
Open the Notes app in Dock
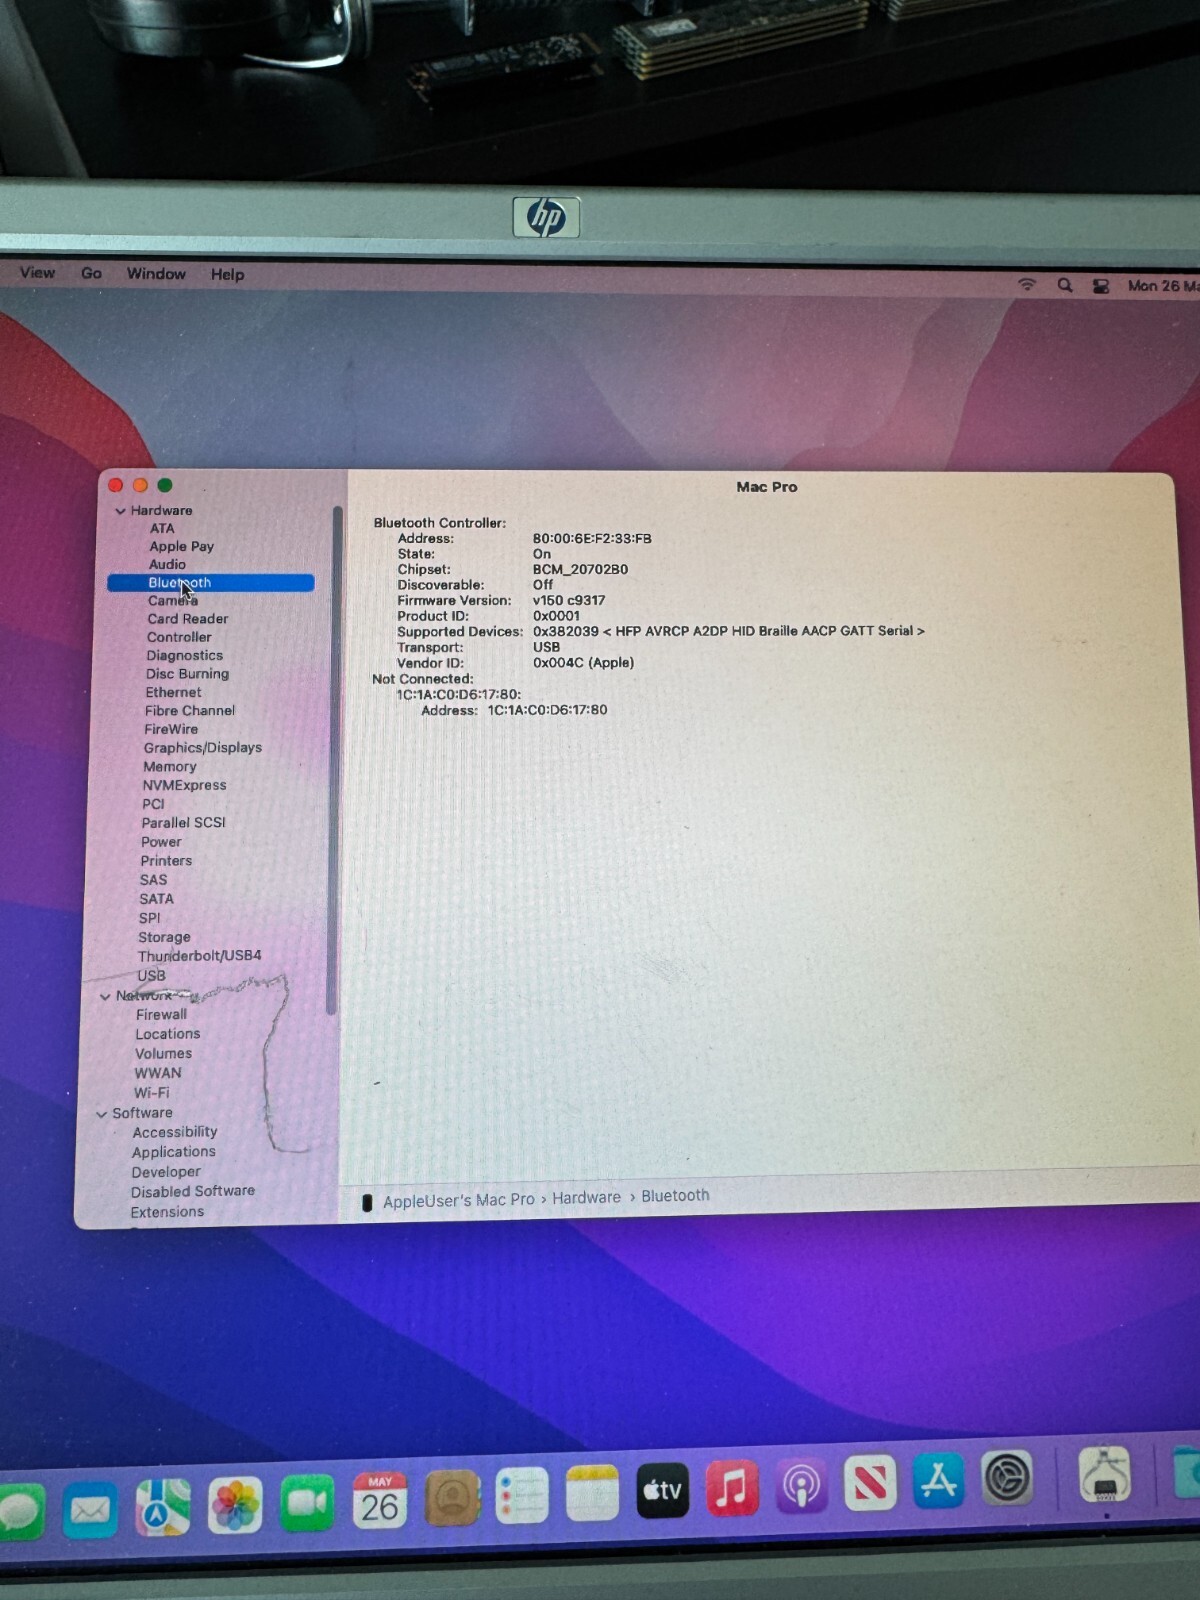[592, 1494]
